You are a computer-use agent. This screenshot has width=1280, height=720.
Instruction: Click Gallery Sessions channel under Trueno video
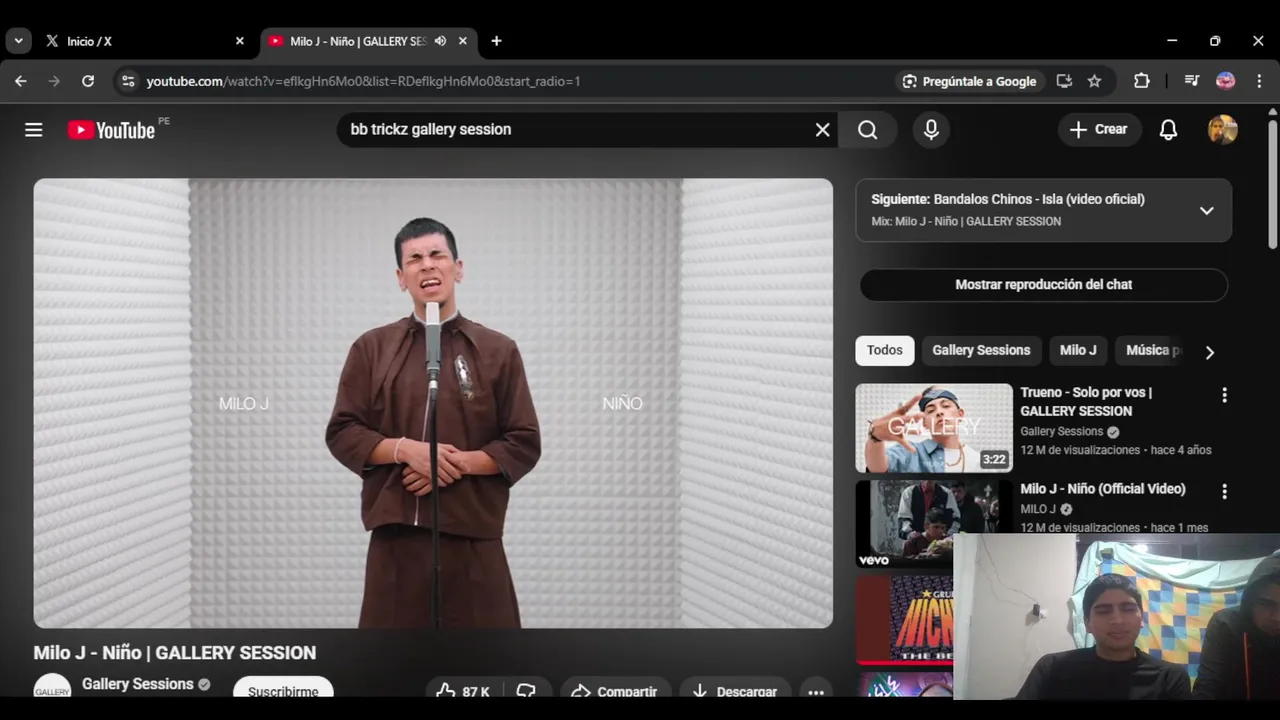click(1061, 431)
